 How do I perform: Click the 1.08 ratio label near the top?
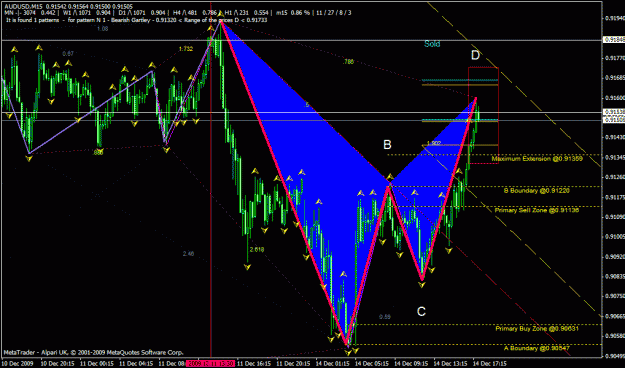tap(102, 29)
